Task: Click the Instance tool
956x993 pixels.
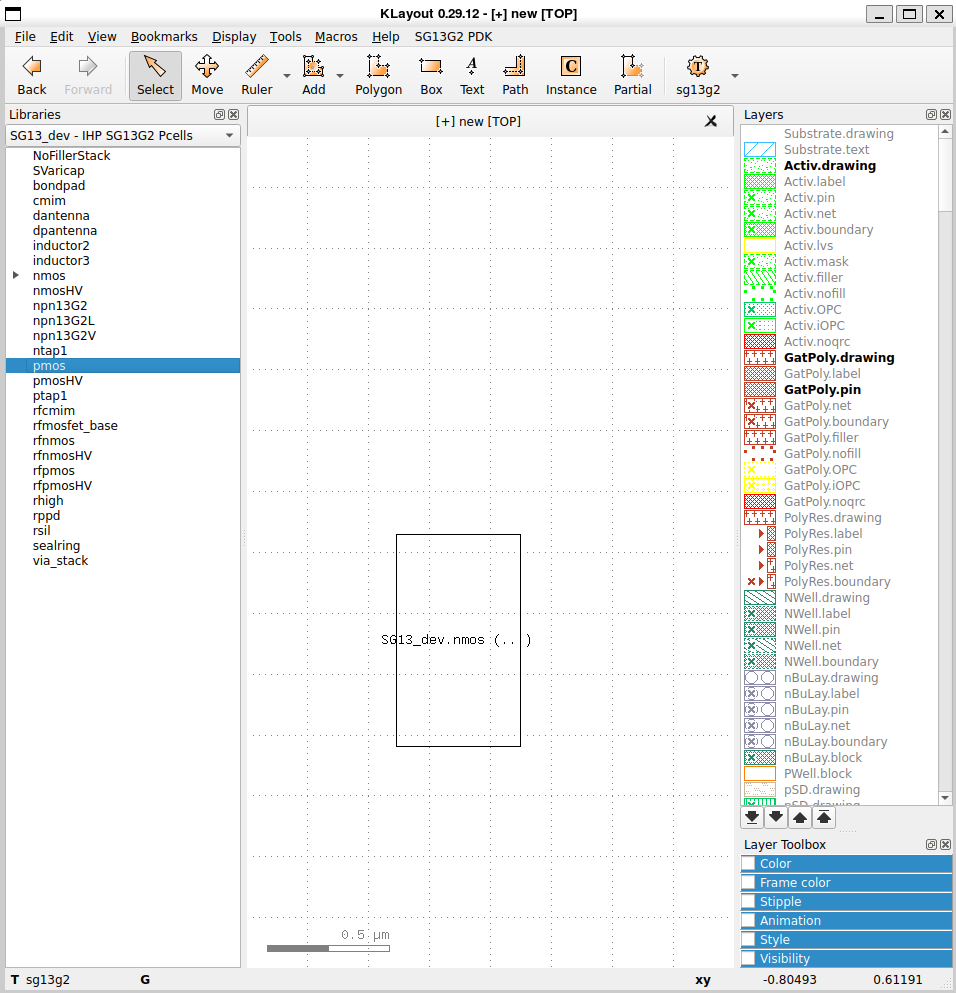Action: [570, 76]
